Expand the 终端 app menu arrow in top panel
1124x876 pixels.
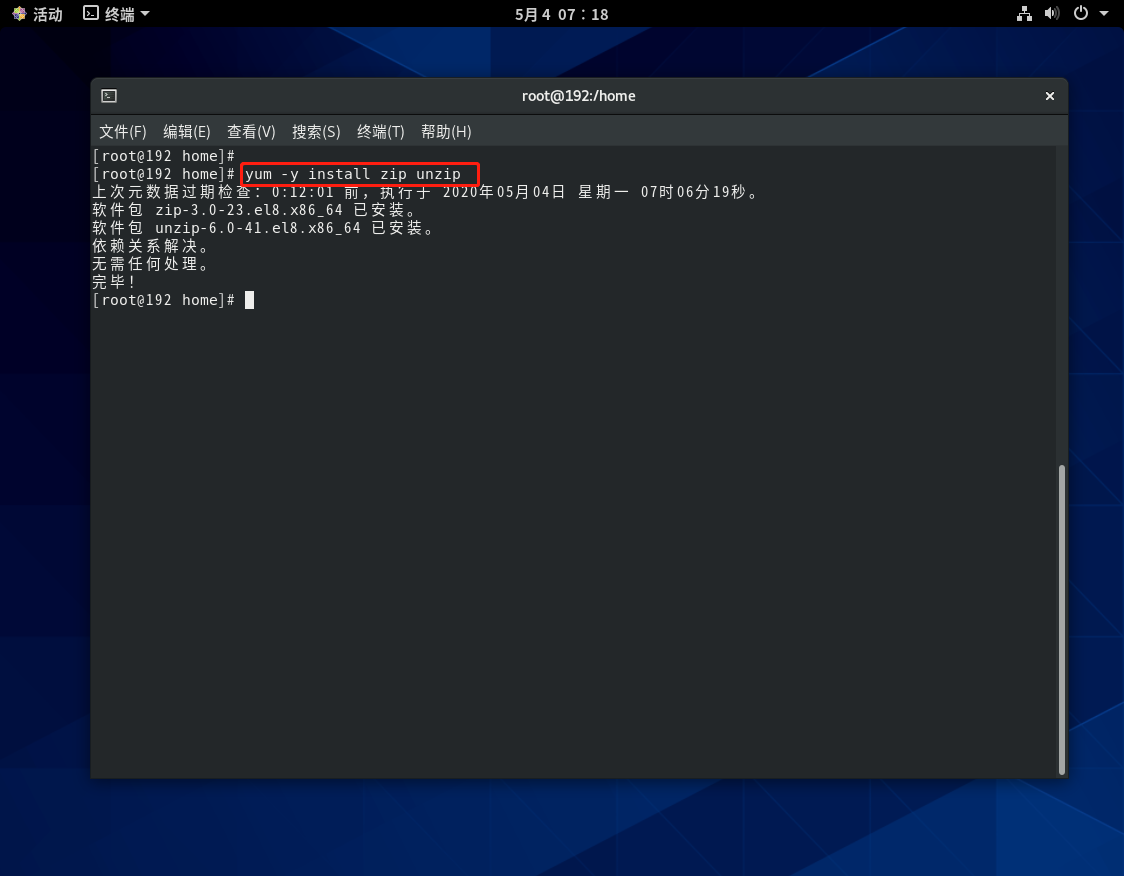(145, 14)
